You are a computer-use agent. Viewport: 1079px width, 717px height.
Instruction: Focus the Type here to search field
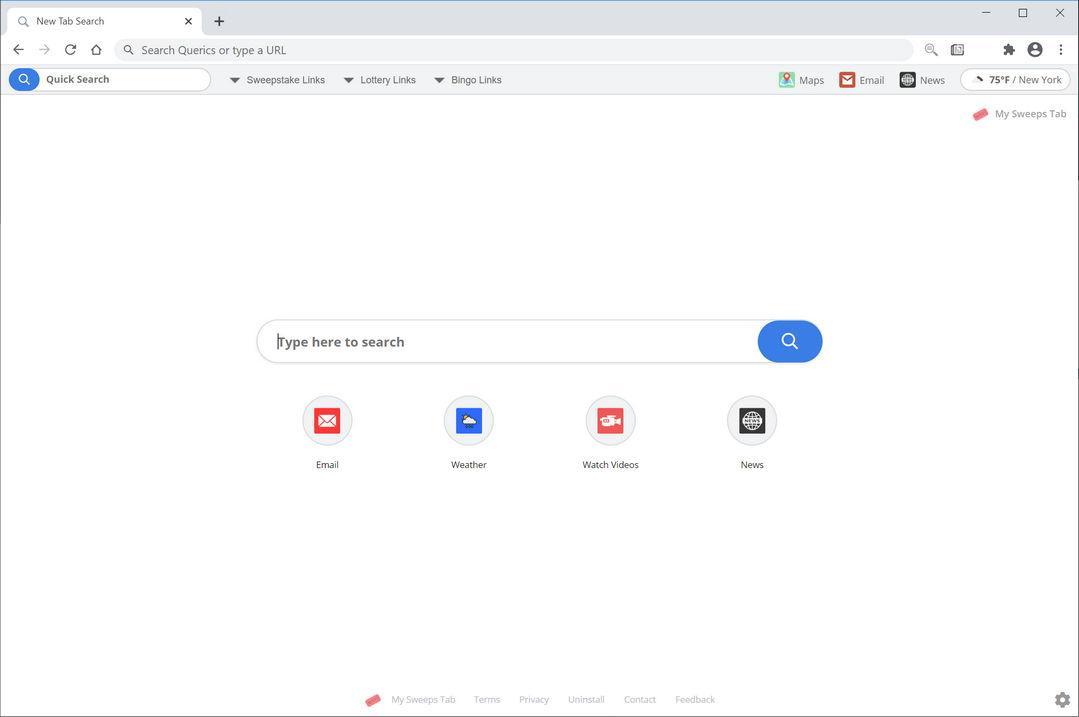coord(508,341)
